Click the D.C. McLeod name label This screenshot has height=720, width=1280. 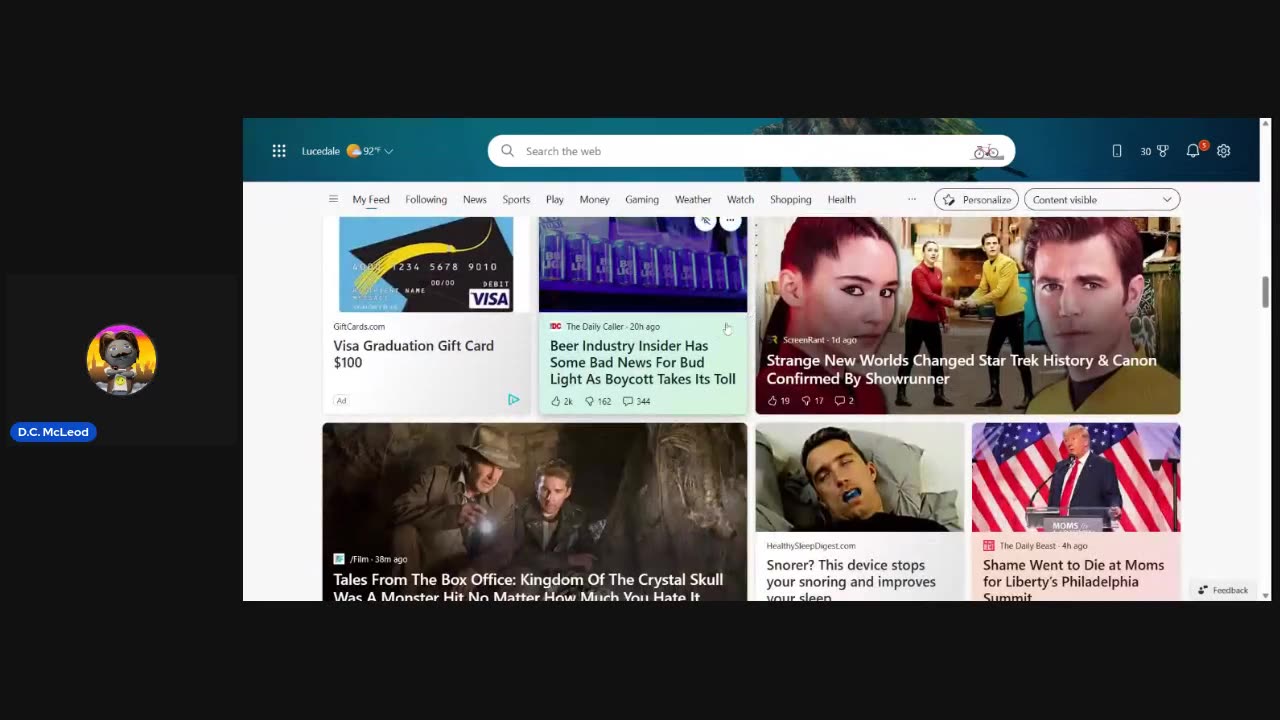pos(53,432)
